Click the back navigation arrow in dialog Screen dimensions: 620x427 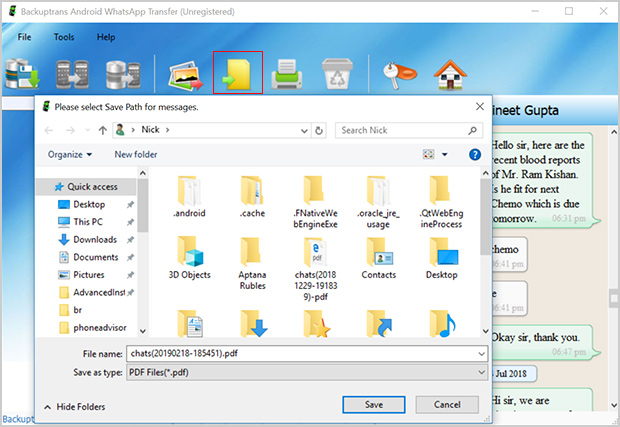tap(49, 130)
